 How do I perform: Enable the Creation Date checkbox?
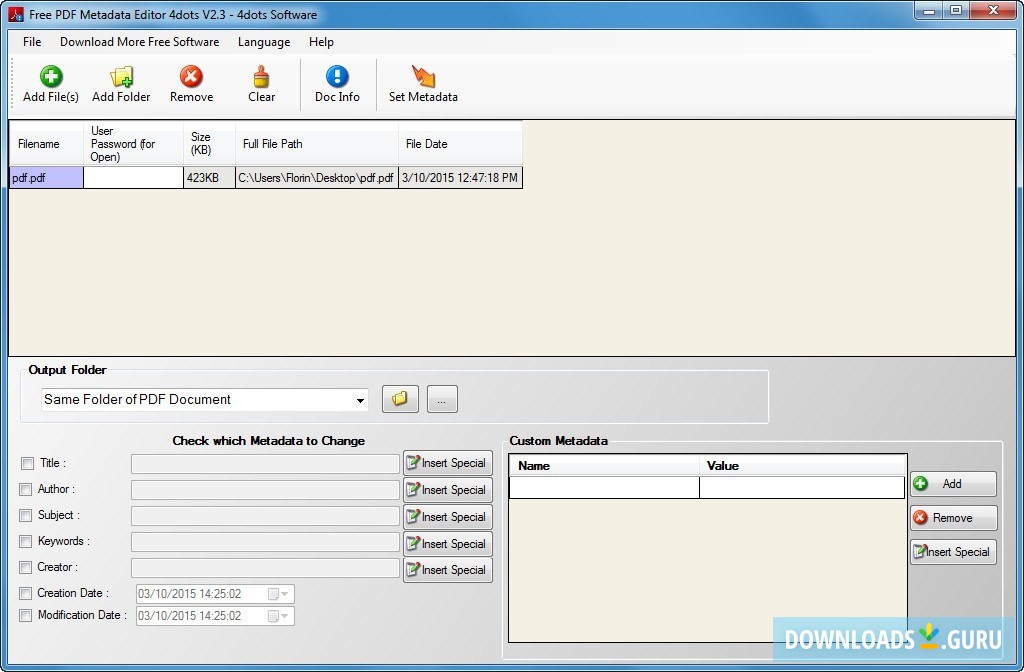tap(25, 594)
